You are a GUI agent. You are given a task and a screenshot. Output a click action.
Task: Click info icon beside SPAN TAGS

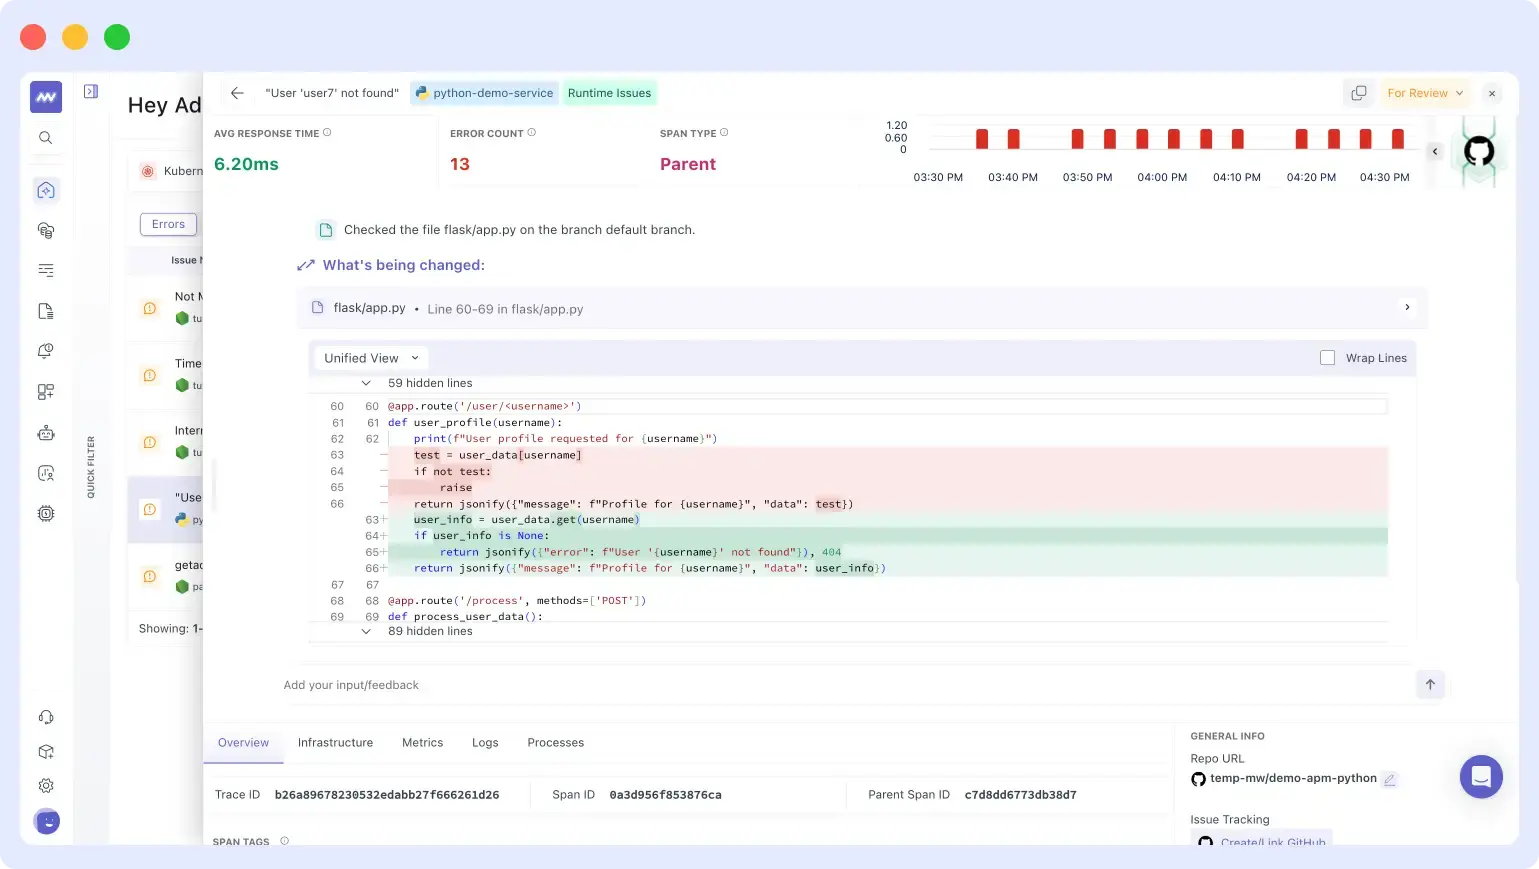click(284, 841)
